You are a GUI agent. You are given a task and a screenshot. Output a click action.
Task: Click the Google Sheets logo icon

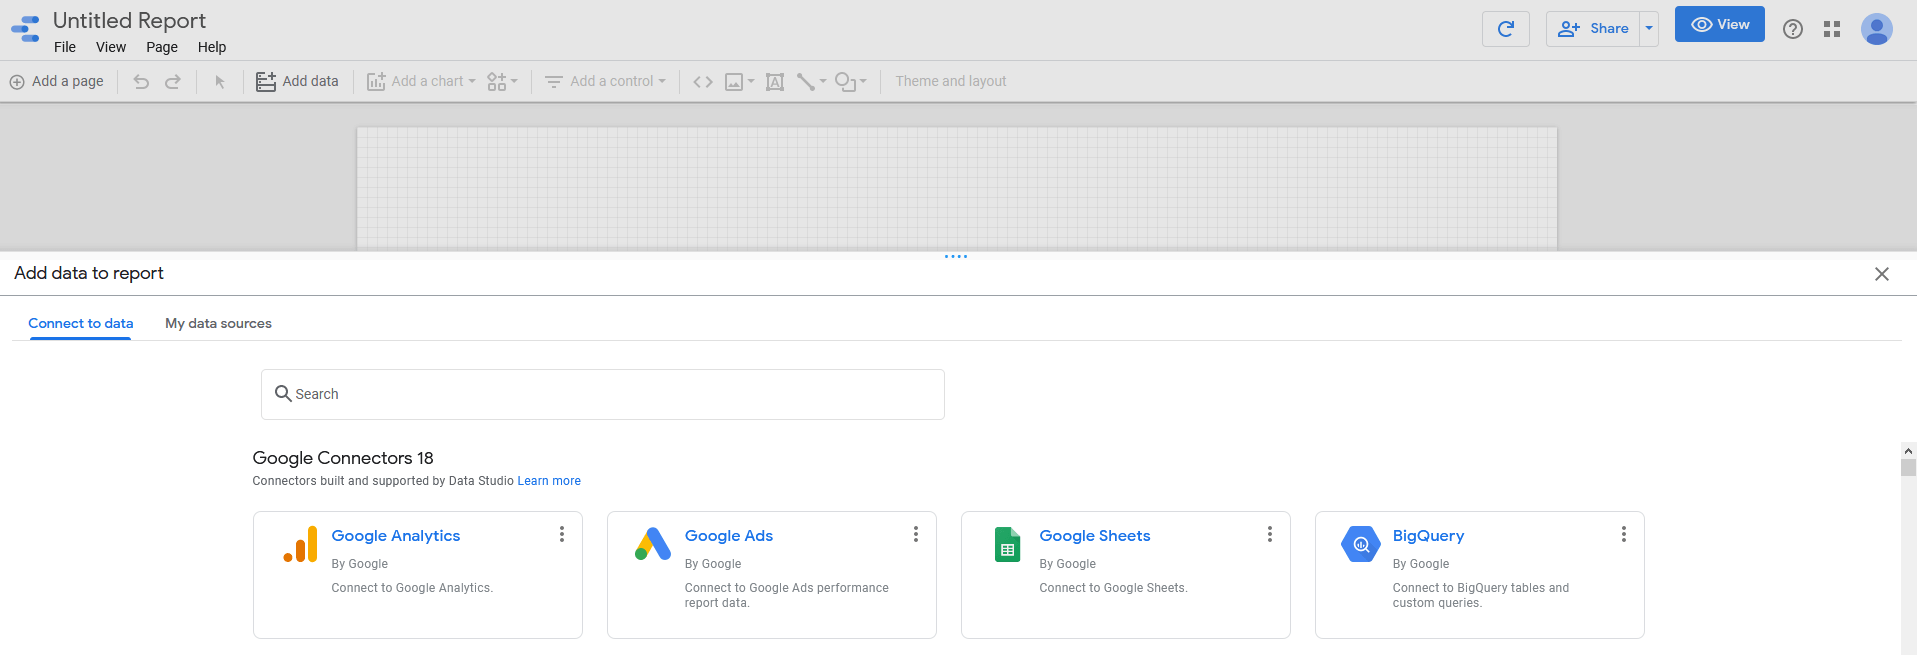[1008, 544]
